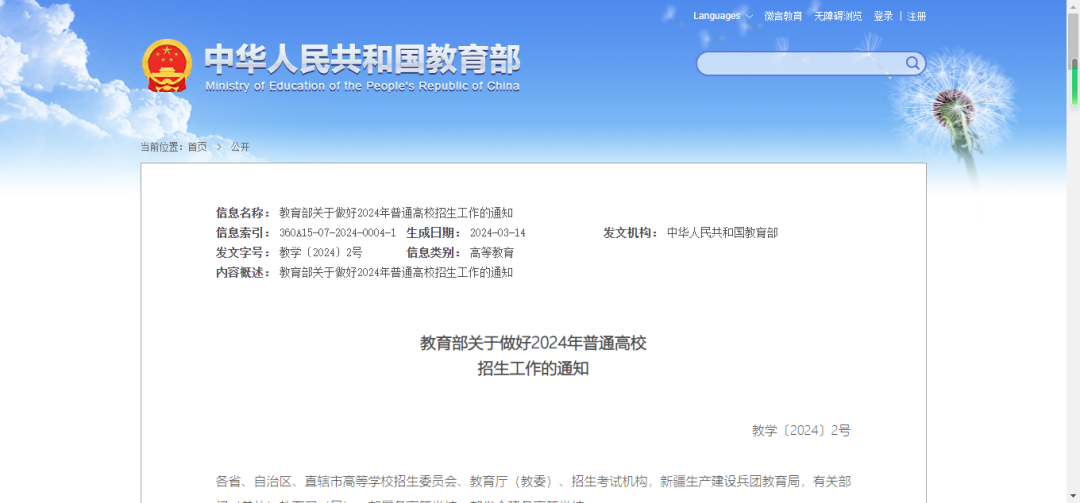Click the English ministry name subtitle
1080x503 pixels.
(x=362, y=86)
